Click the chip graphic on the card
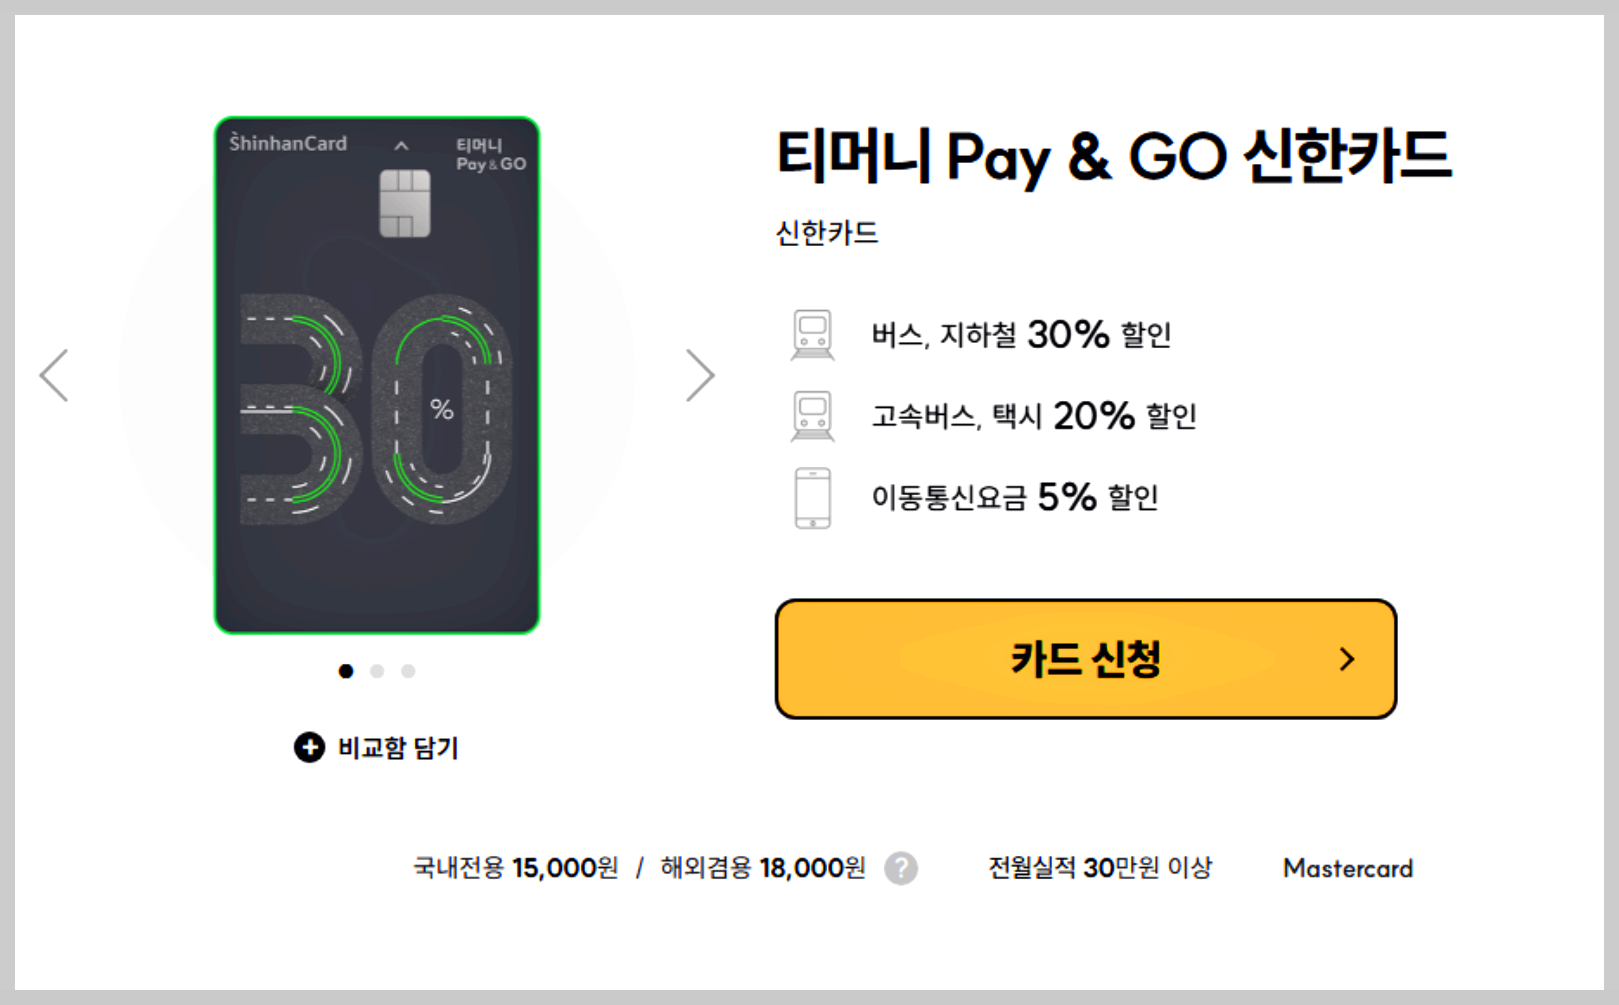The height and width of the screenshot is (1005, 1619). click(x=406, y=203)
